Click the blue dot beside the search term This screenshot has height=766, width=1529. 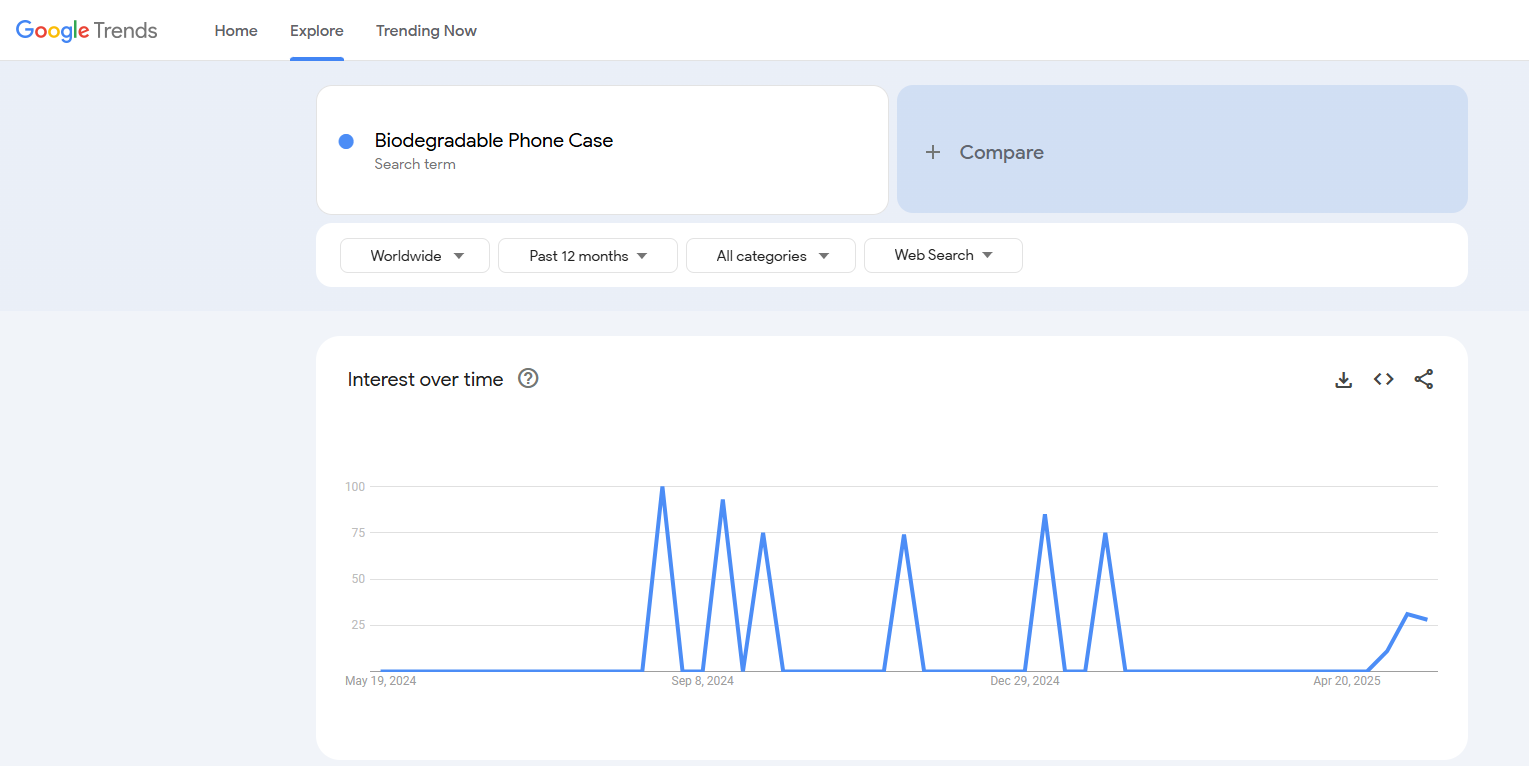[x=346, y=142]
